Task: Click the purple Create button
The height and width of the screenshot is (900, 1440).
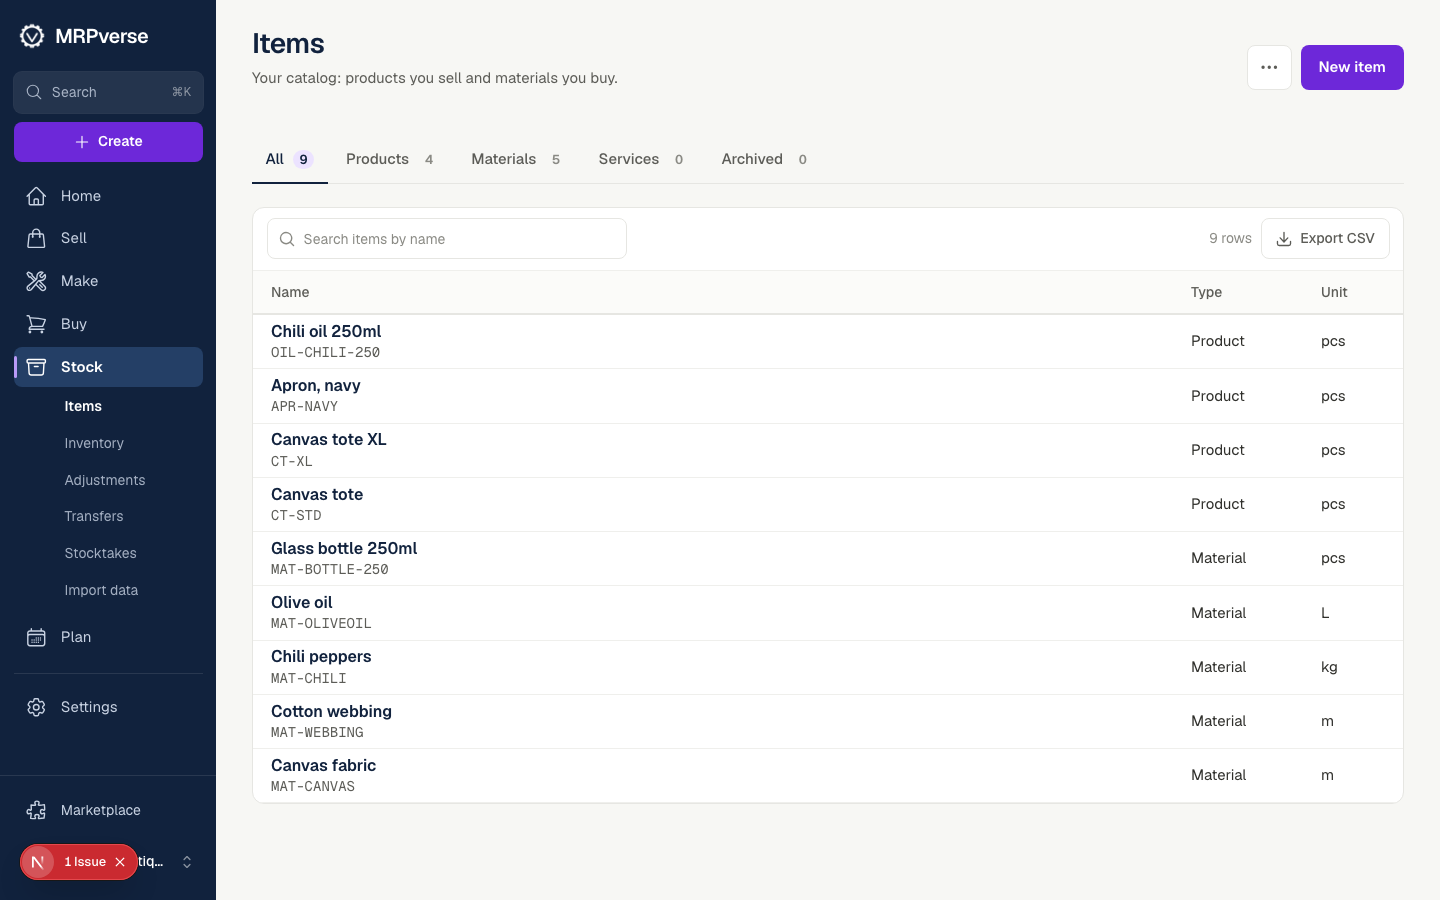Action: (x=108, y=142)
